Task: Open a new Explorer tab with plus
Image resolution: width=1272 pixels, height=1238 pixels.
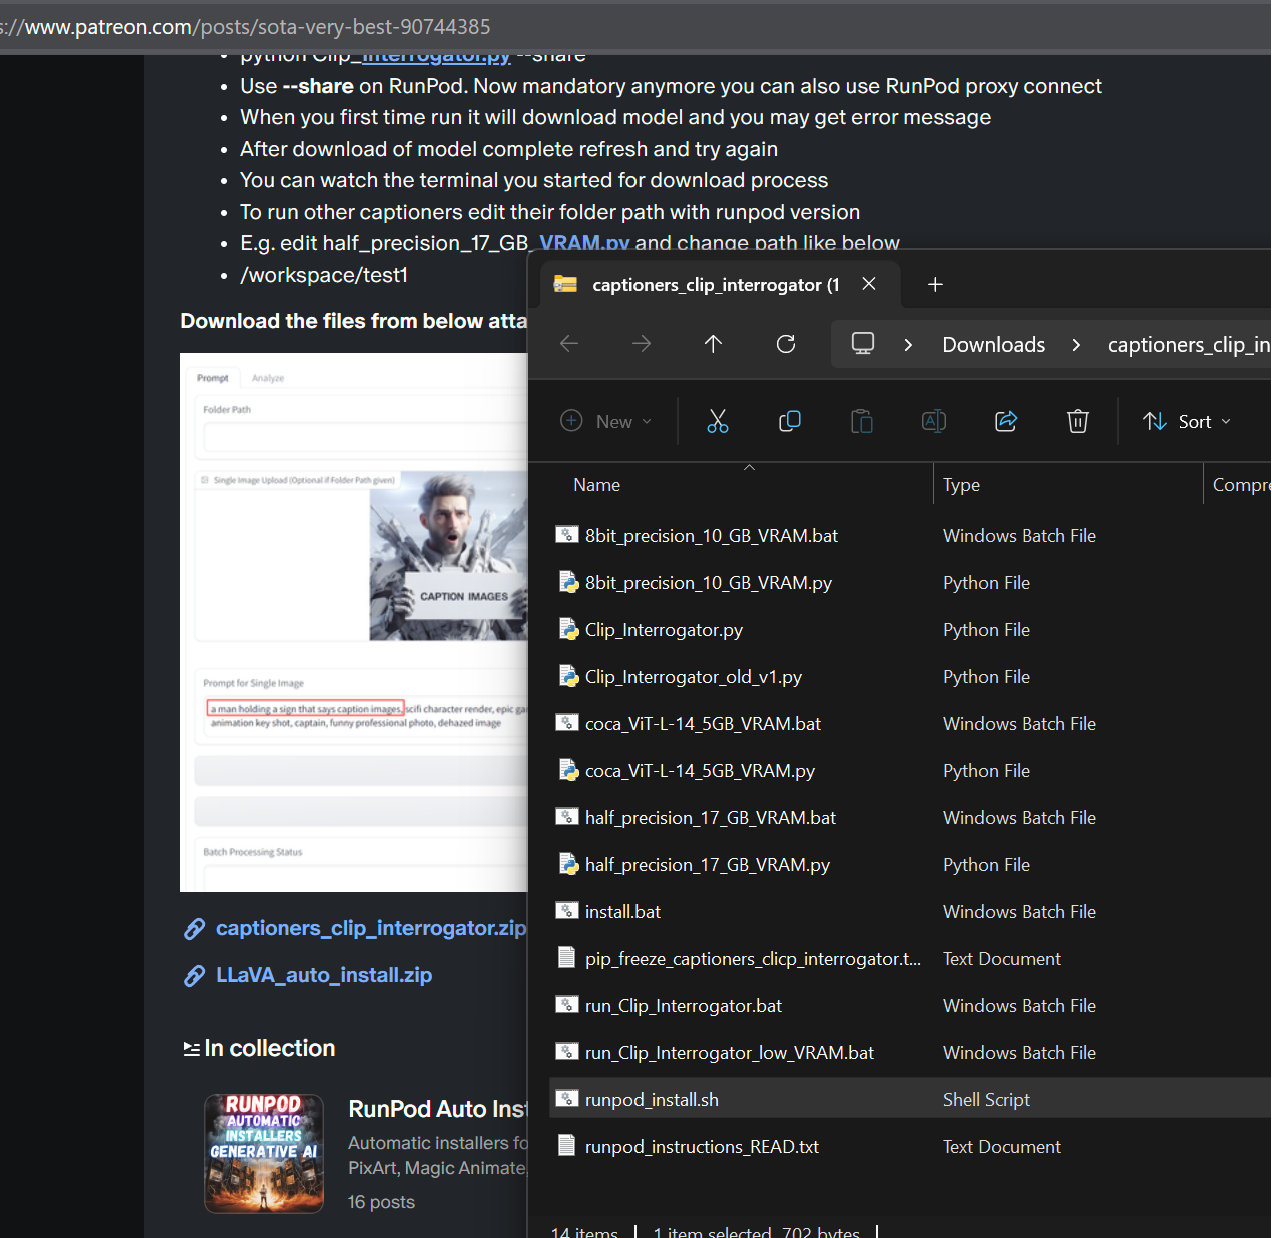Action: pyautogui.click(x=935, y=285)
